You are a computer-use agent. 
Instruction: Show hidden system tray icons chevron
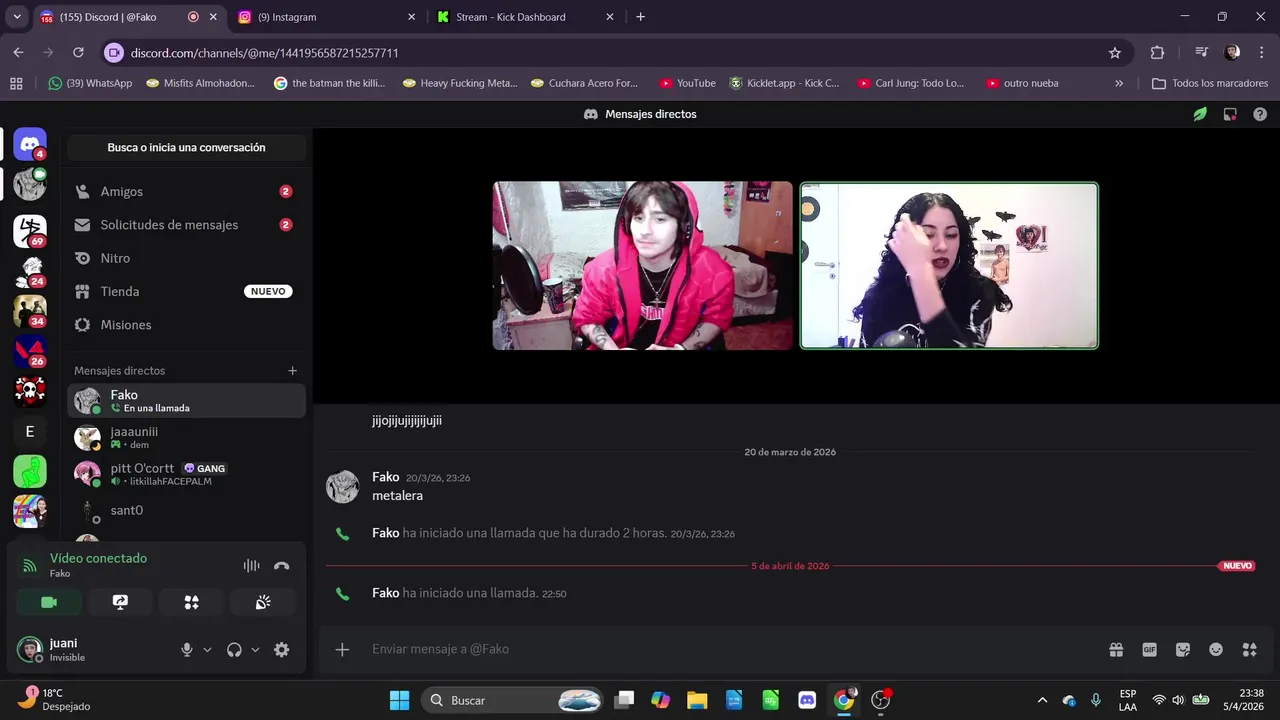pyautogui.click(x=1042, y=701)
